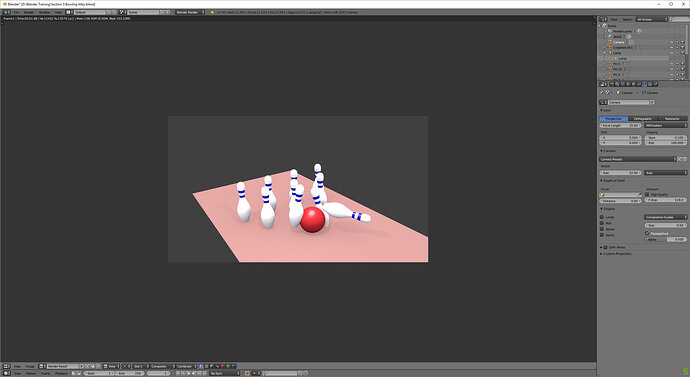Expand the Custom Properties panel
This screenshot has width=690, height=377.
(616, 254)
